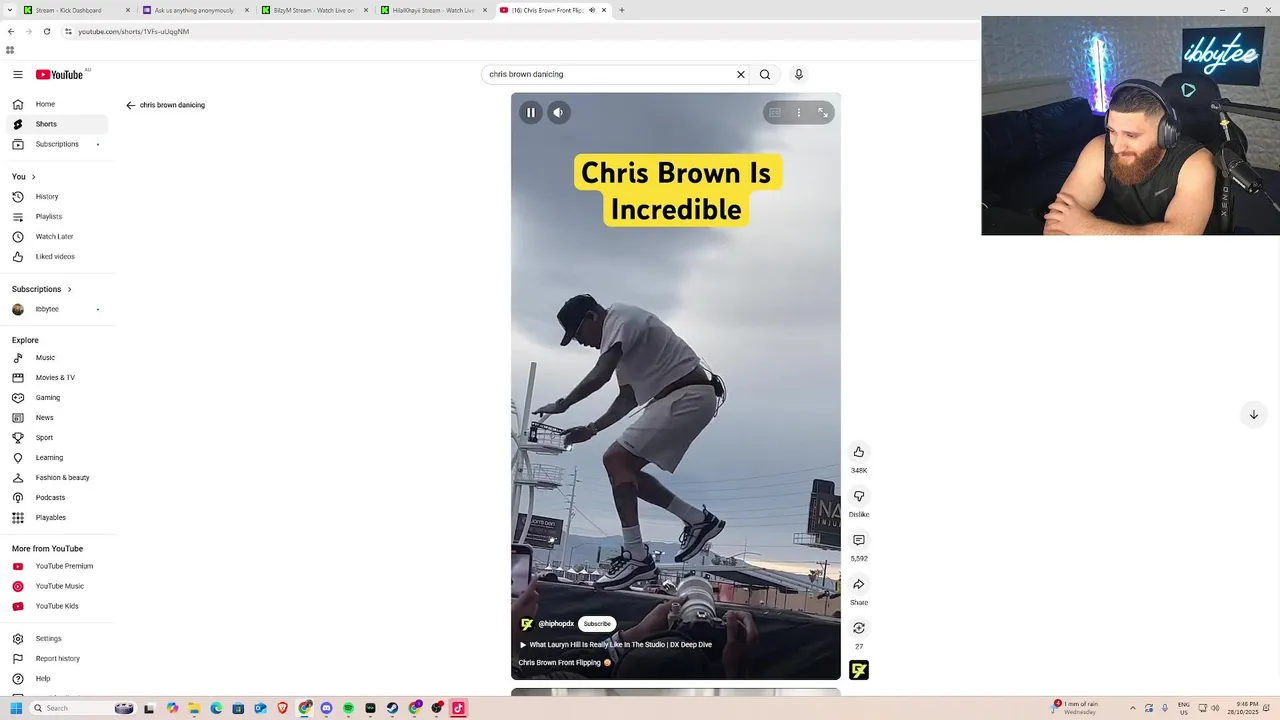This screenshot has height=720, width=1280.
Task: Open the @hiphopdx channel
Action: click(x=556, y=624)
